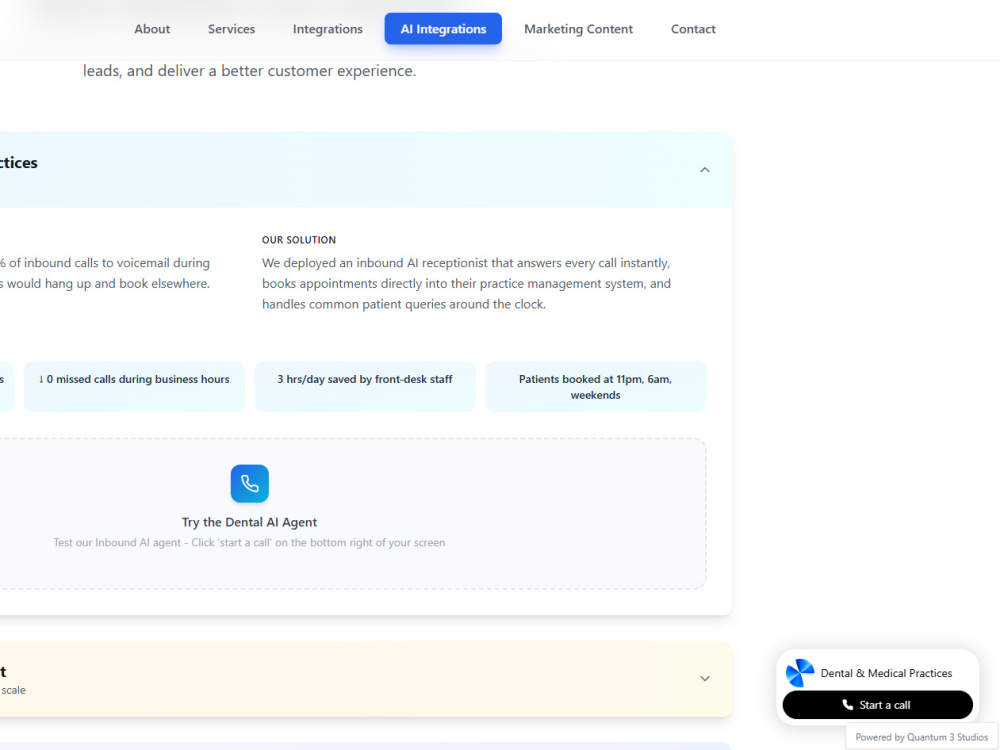This screenshot has width=1000, height=750.
Task: Open the Contact navigation item
Action: [x=693, y=29]
